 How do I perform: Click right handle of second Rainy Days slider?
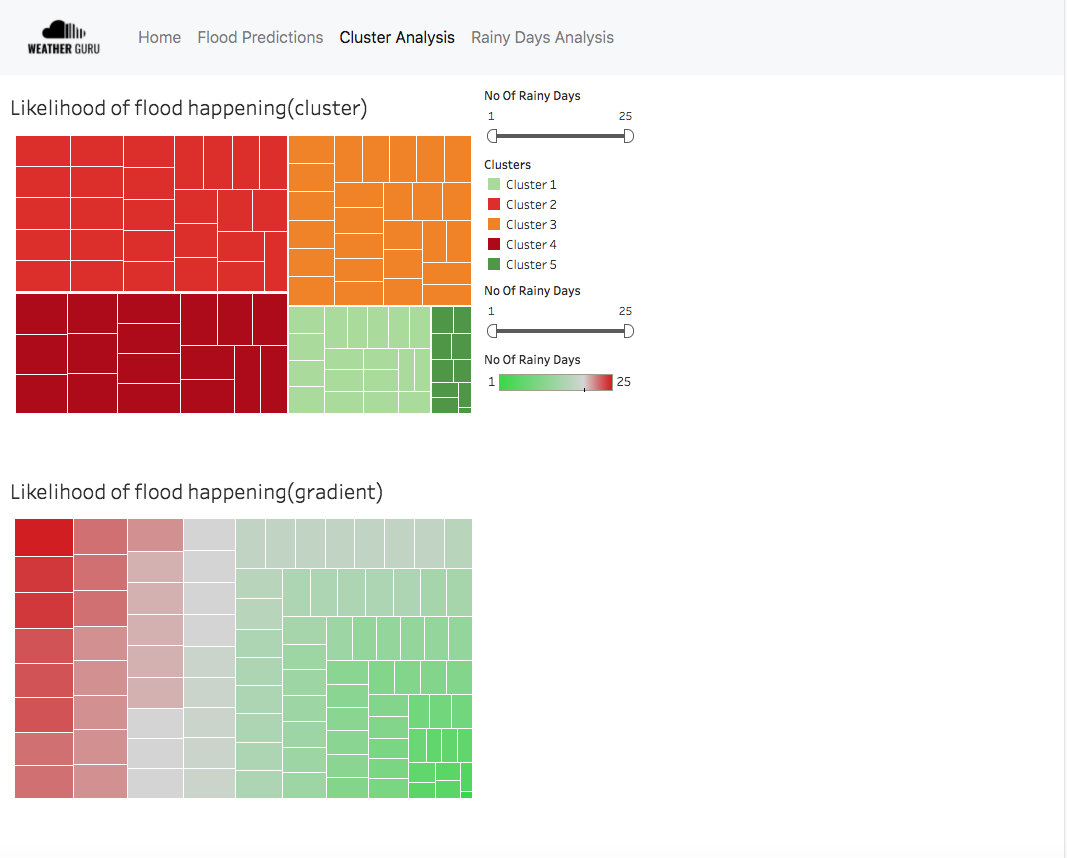[628, 331]
